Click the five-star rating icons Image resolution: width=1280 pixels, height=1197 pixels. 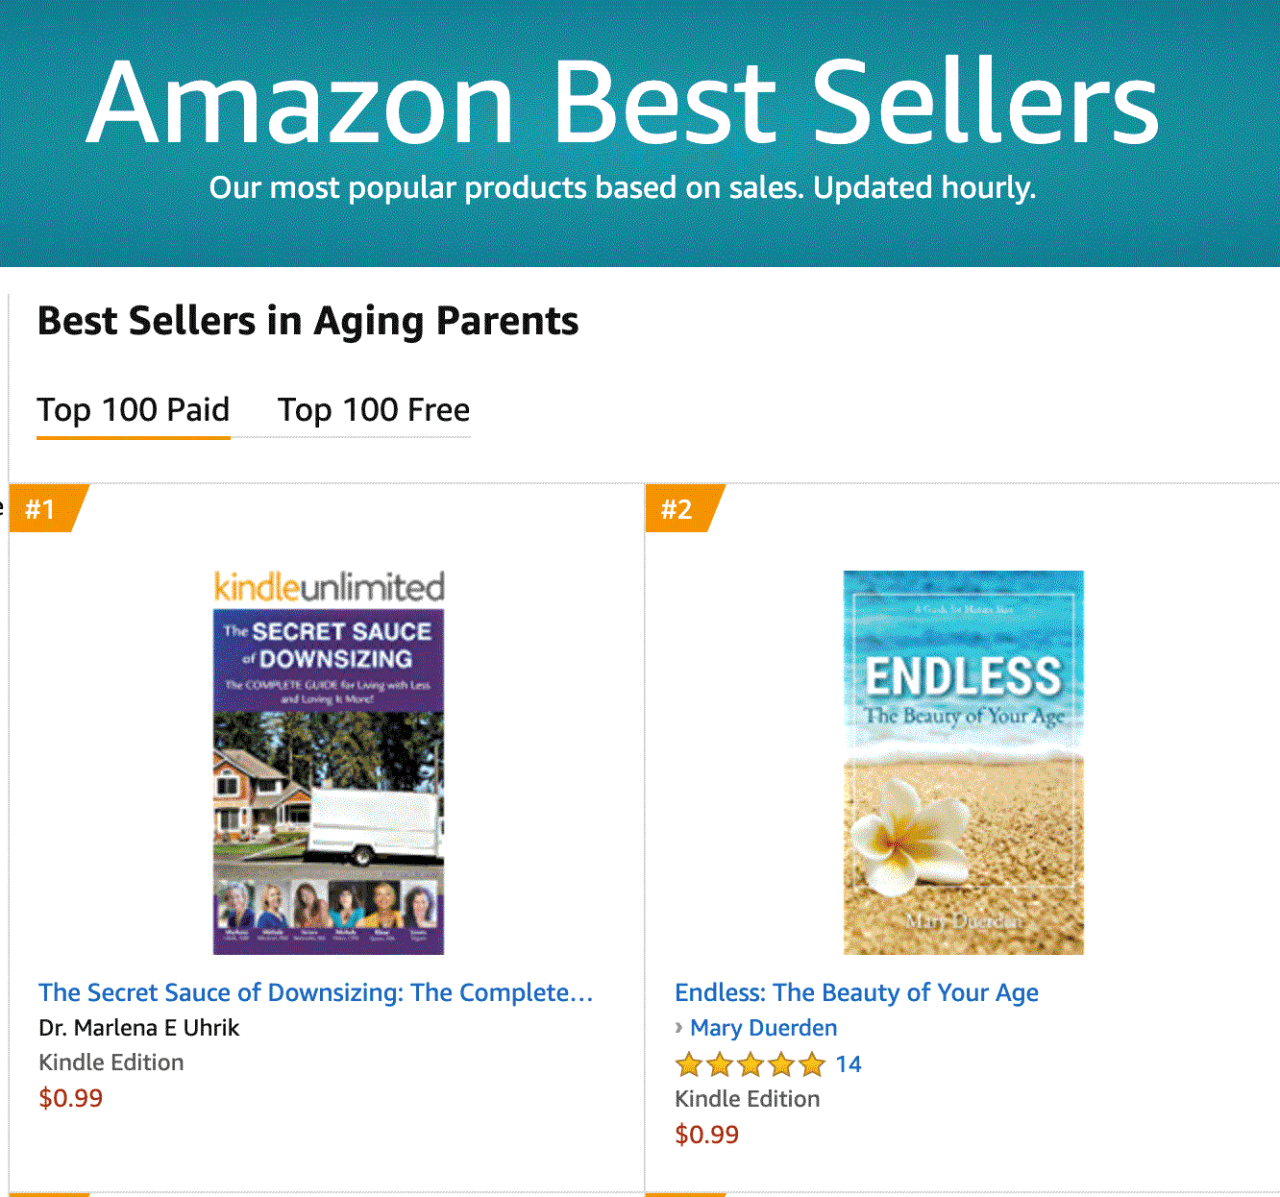[750, 1064]
